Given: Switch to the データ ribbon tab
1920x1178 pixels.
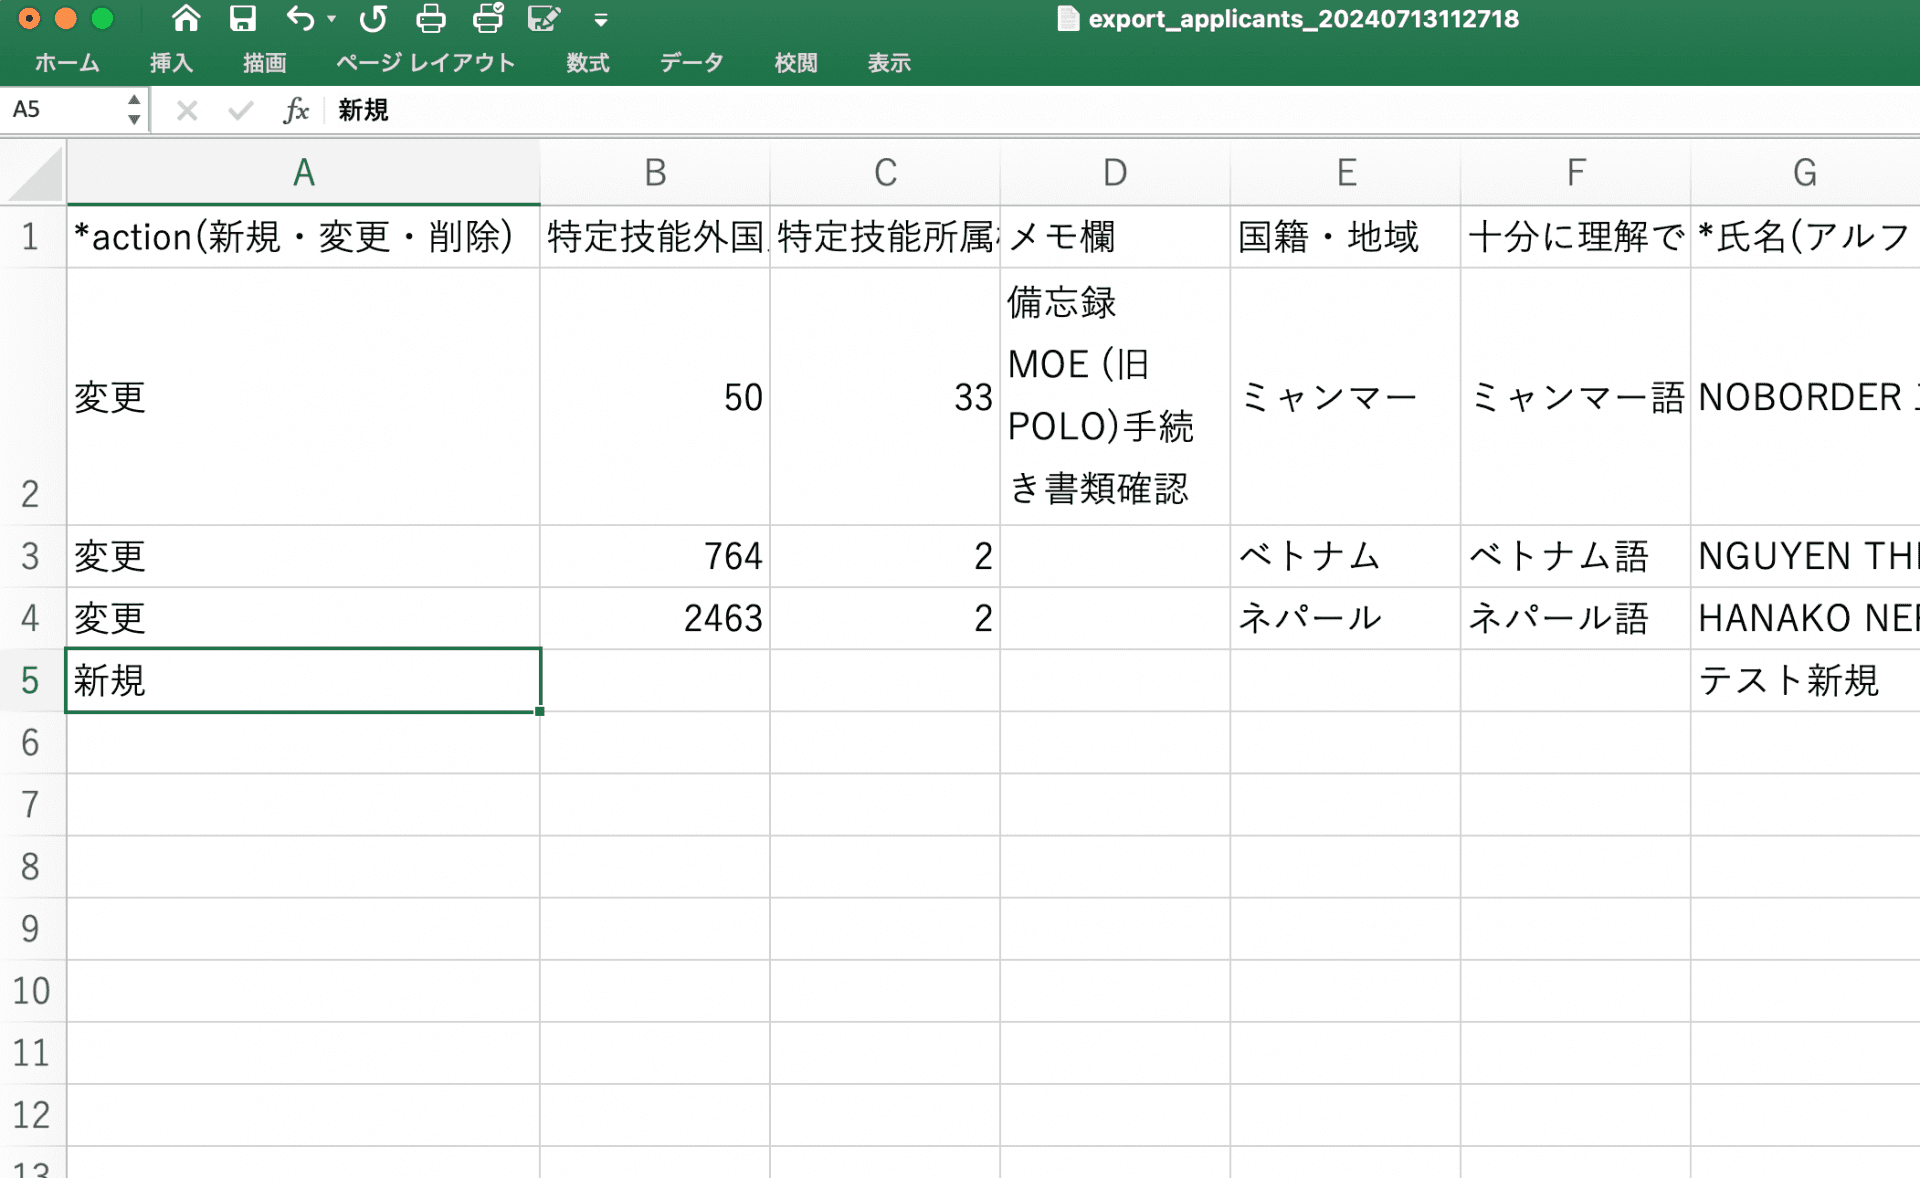Looking at the screenshot, I should [690, 63].
